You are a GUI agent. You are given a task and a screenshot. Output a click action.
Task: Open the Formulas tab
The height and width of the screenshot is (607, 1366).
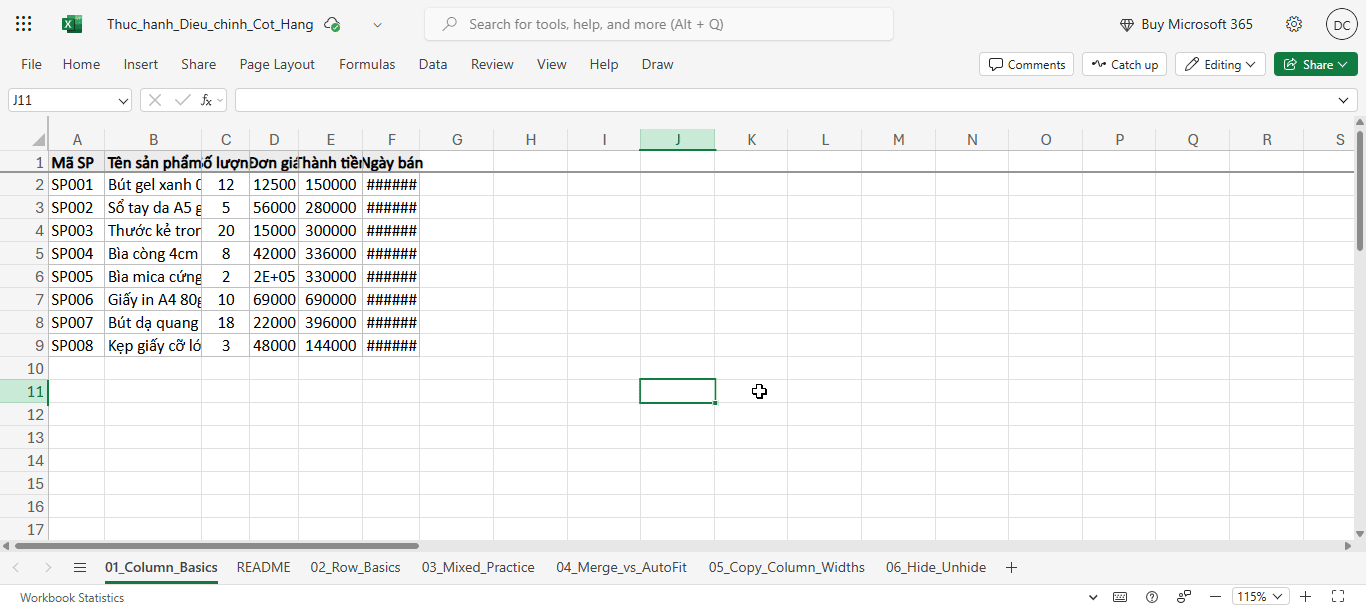[x=367, y=64]
